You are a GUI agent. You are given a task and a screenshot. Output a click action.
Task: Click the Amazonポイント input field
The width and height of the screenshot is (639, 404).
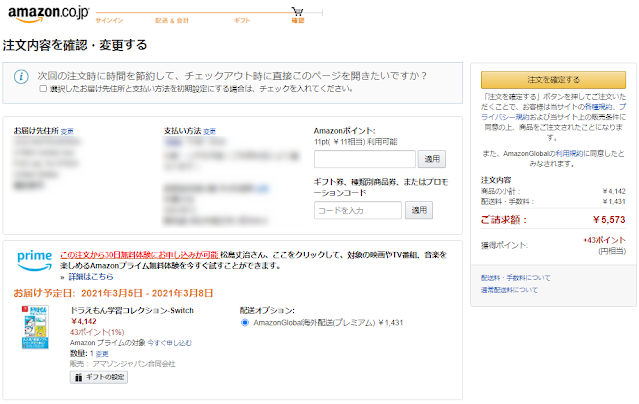click(365, 159)
